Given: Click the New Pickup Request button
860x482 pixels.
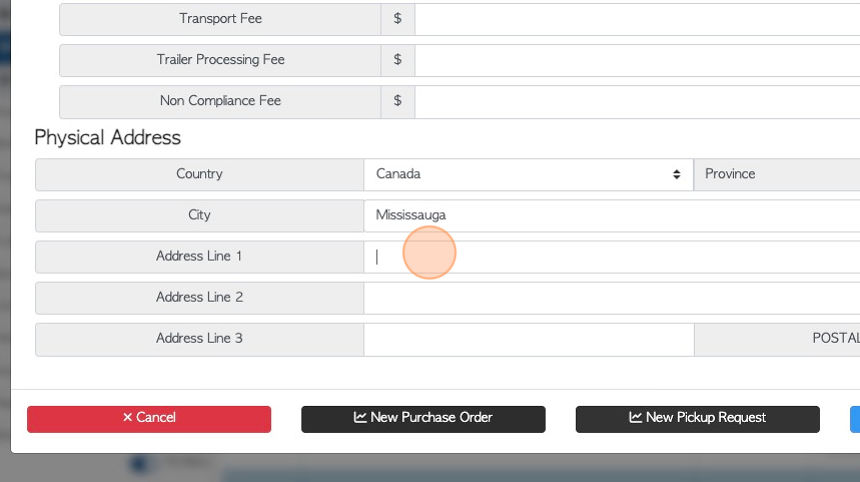Looking at the screenshot, I should [698, 419].
